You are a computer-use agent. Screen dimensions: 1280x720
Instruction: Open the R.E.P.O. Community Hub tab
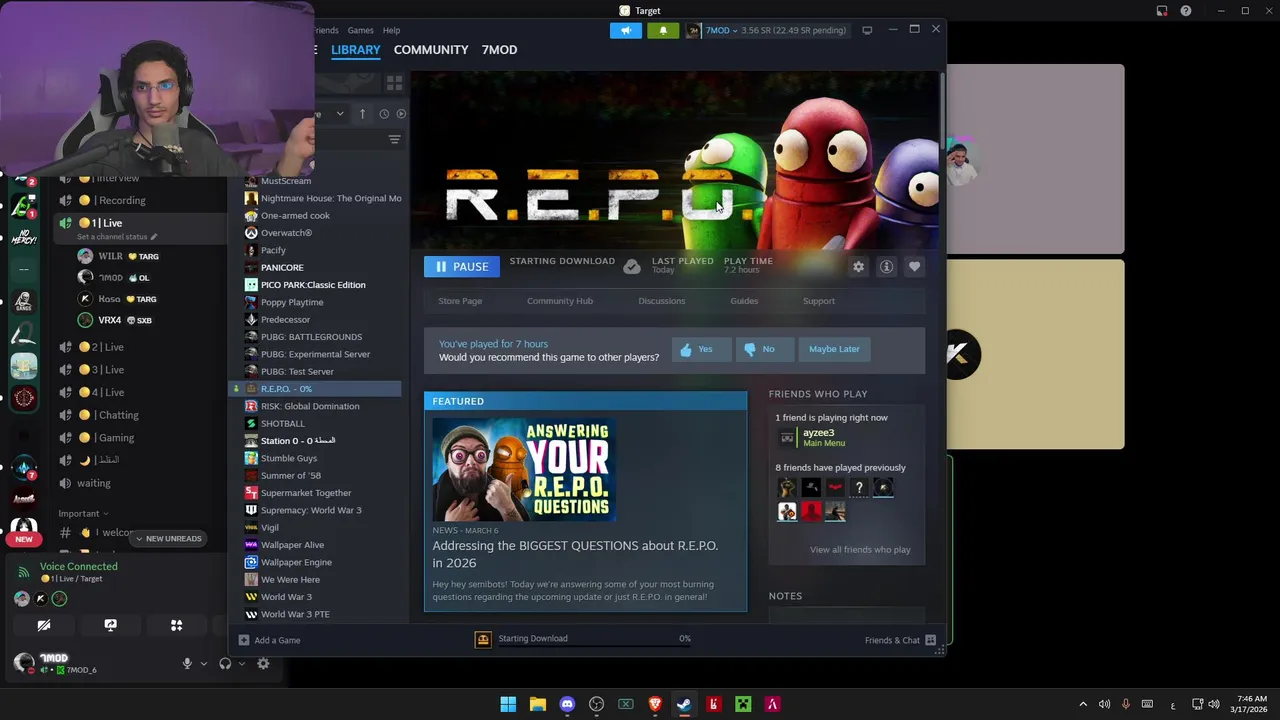tap(560, 301)
